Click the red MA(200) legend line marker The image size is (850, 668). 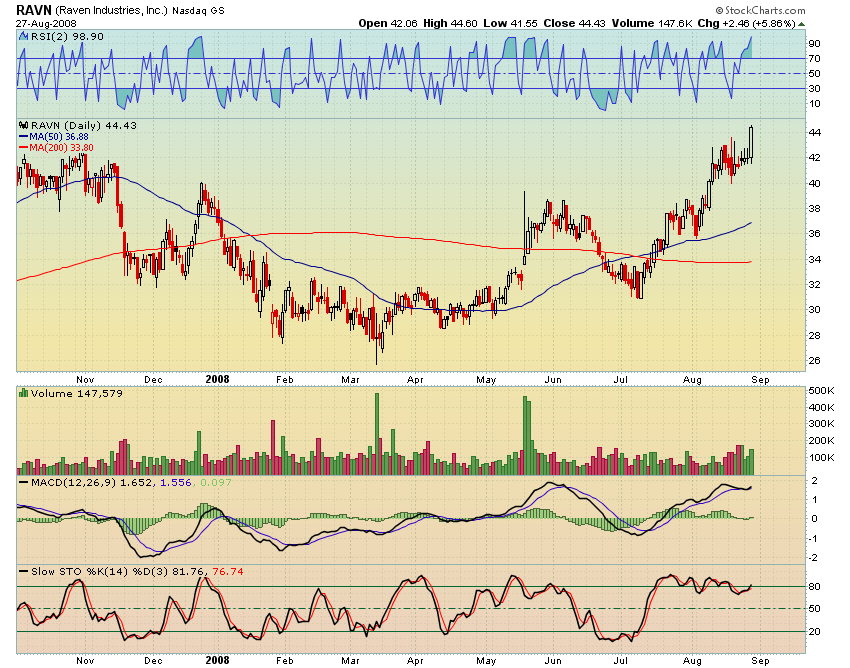(23, 147)
